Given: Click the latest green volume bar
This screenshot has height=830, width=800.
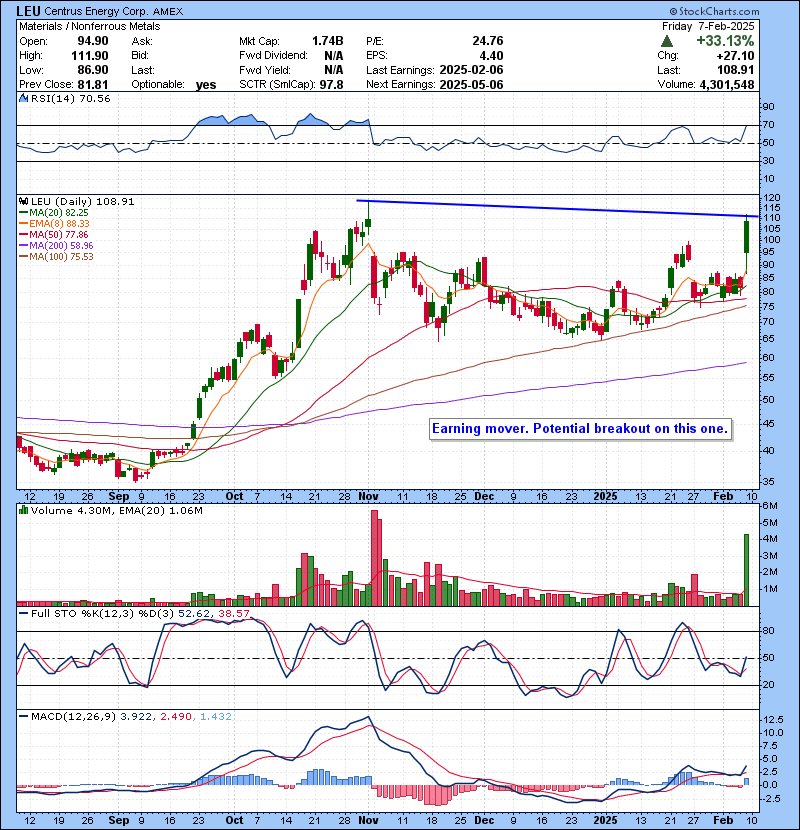Looking at the screenshot, I should 746,570.
